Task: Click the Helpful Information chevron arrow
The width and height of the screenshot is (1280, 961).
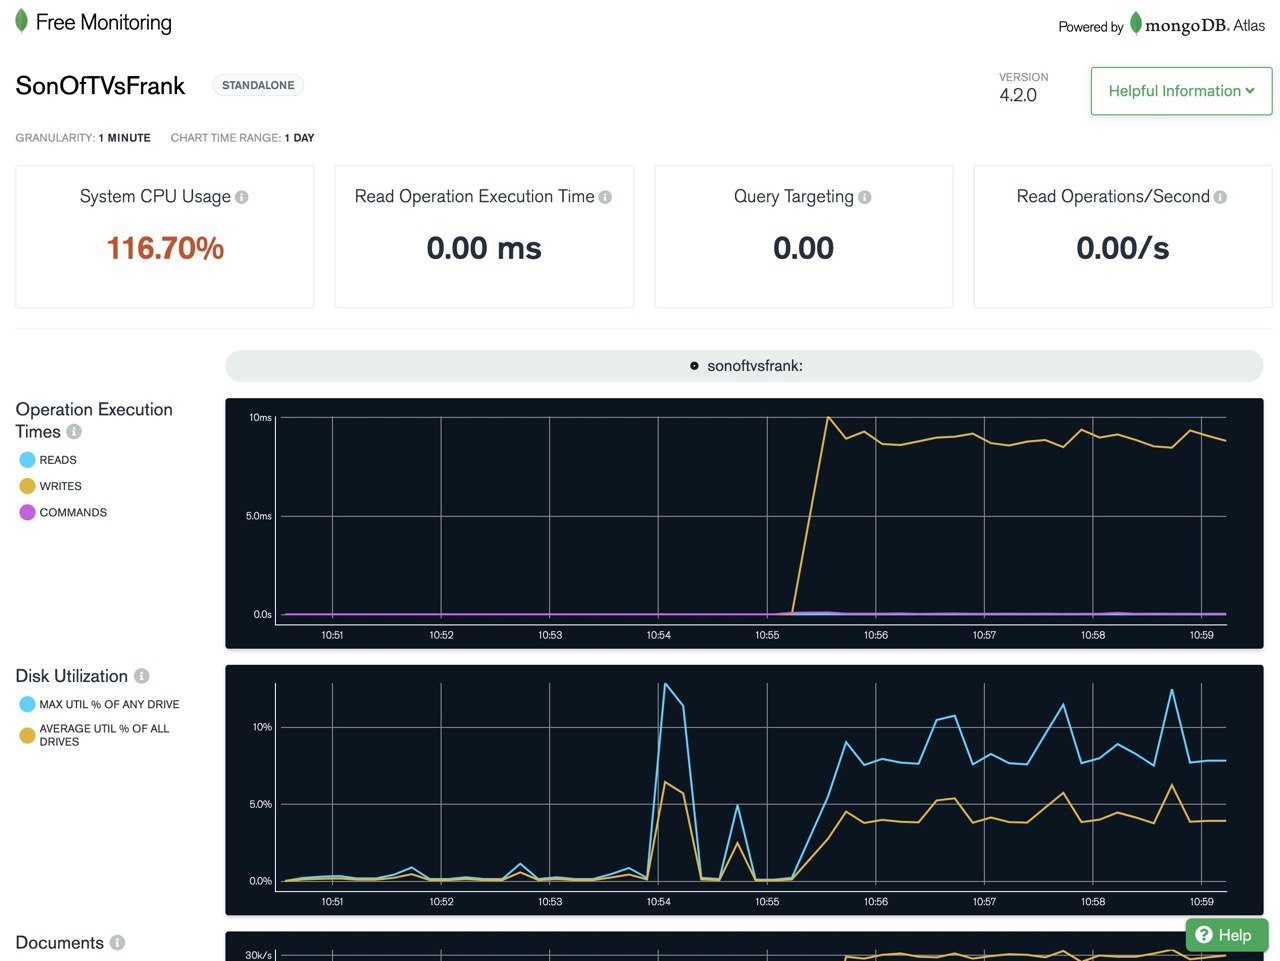Action: point(1250,91)
